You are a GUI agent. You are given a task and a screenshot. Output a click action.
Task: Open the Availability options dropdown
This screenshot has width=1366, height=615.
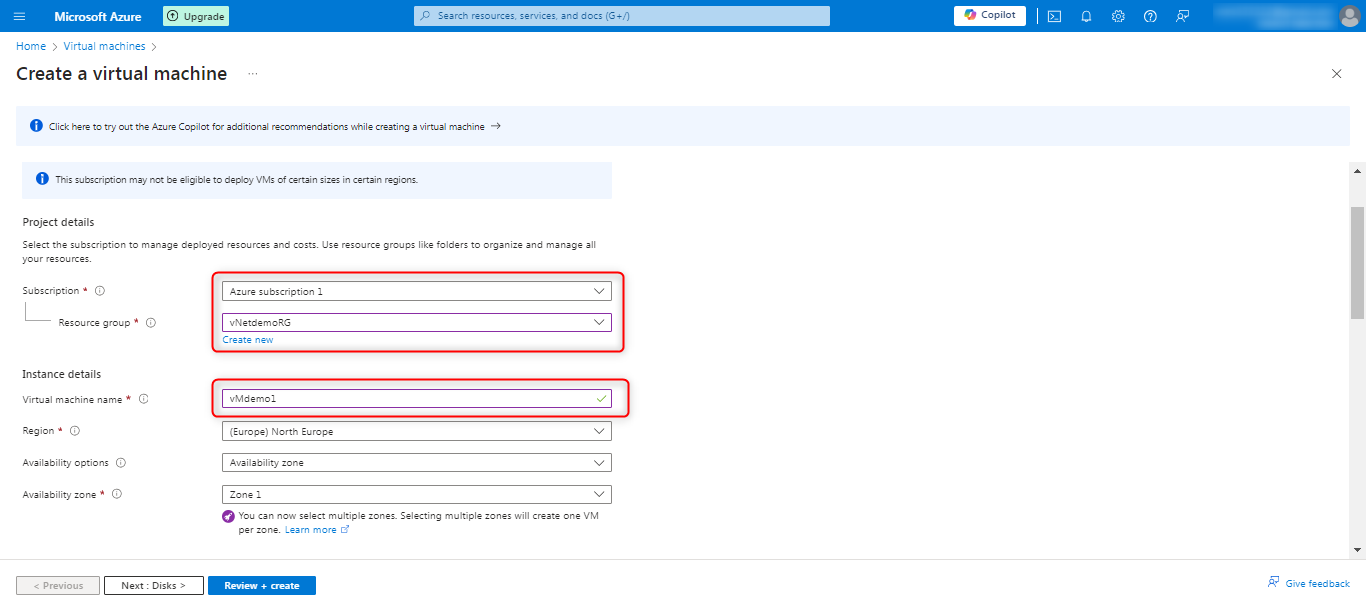coord(417,463)
